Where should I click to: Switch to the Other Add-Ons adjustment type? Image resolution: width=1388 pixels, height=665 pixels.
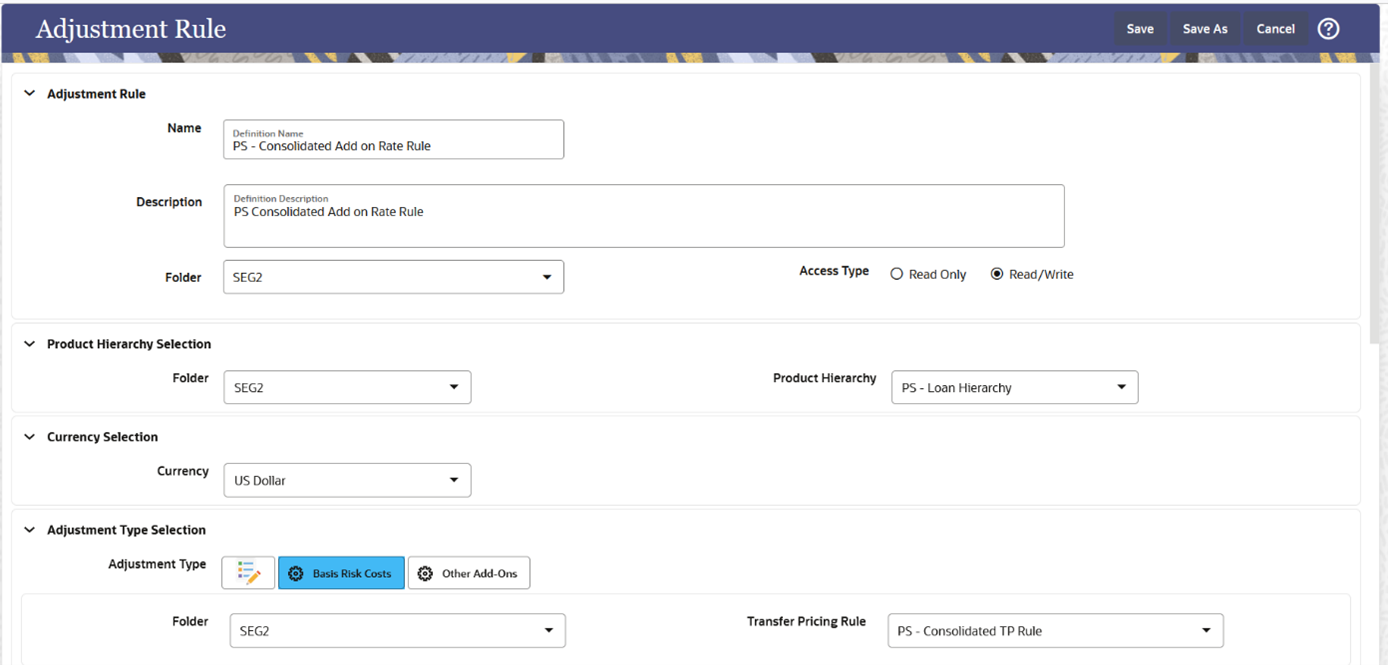coord(469,572)
